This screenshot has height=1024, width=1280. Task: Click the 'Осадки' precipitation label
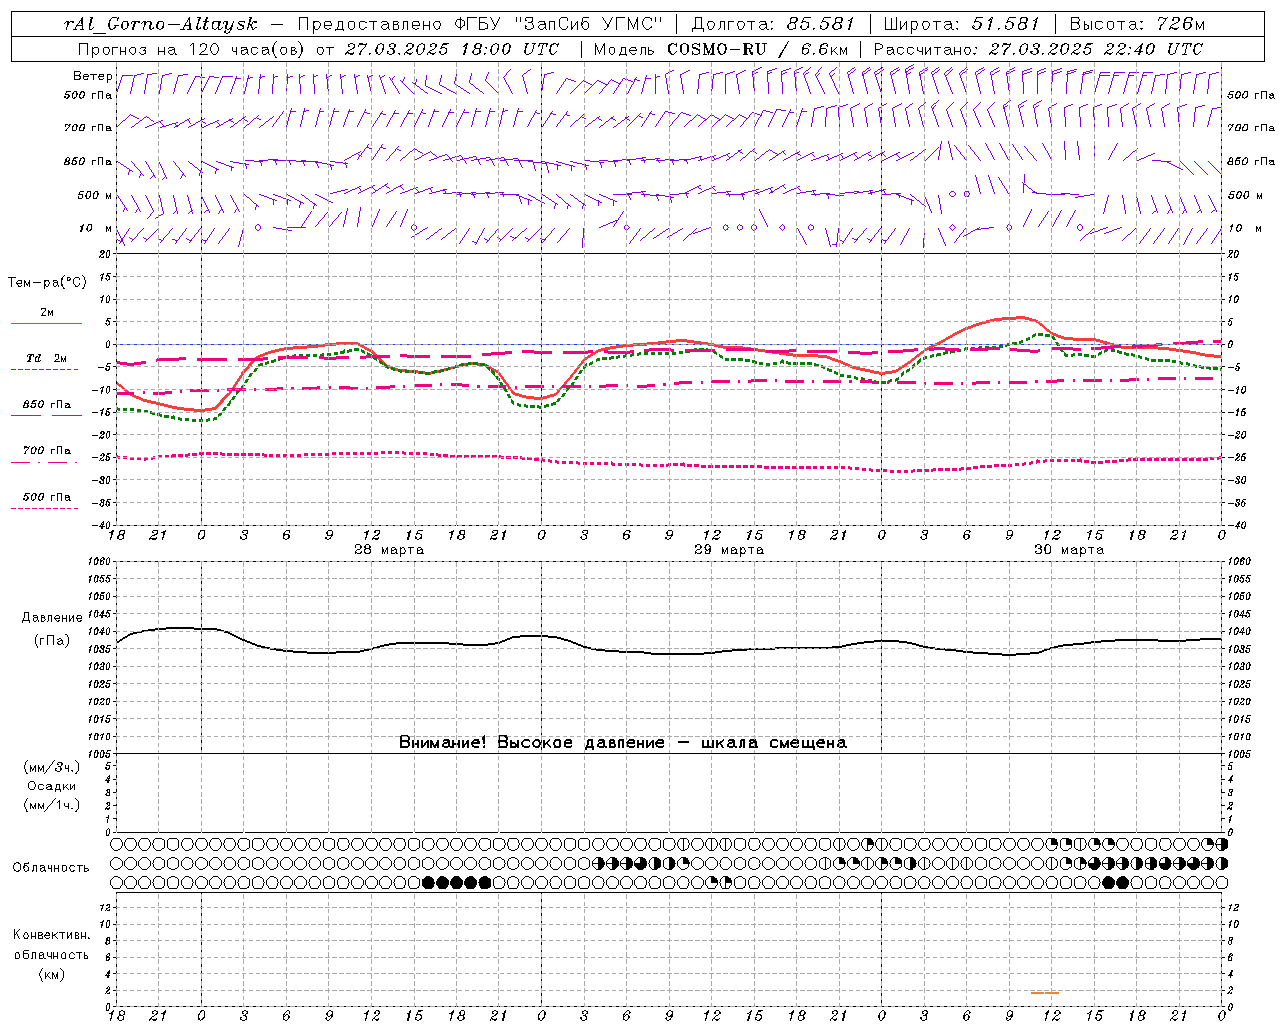pyautogui.click(x=52, y=786)
